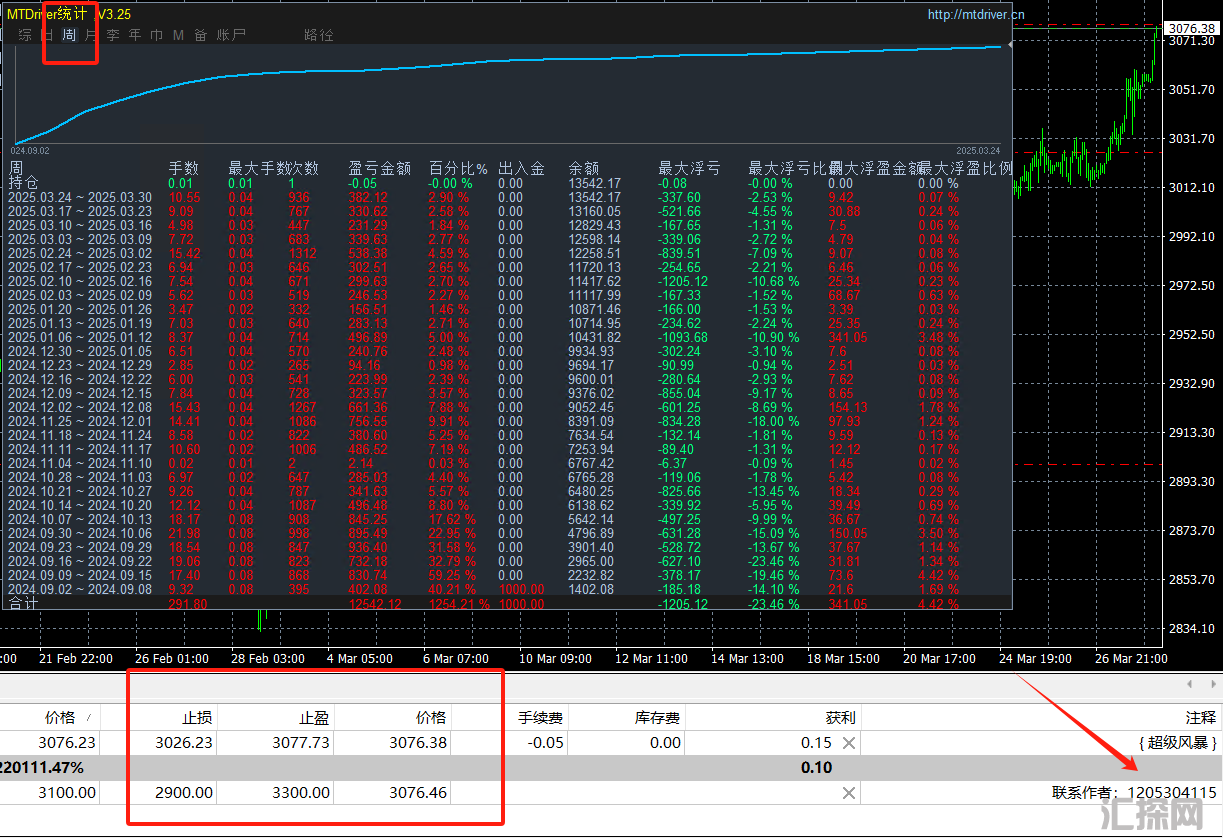The height and width of the screenshot is (838, 1223).
Task: Click the 2025.03.24 ~ 2025.03.30 week row
Action: (80, 198)
